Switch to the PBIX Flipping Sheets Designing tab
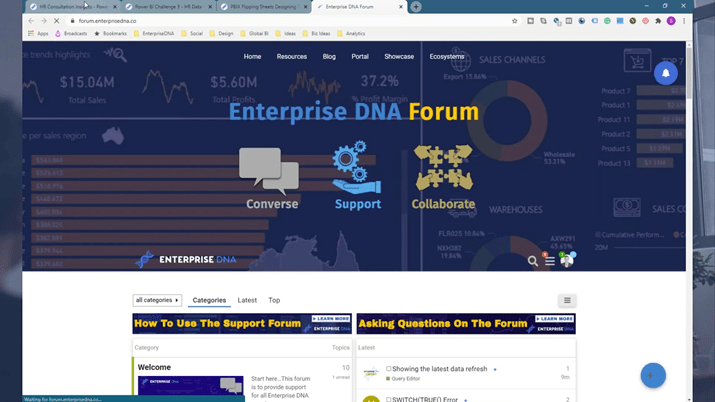Image resolution: width=715 pixels, height=402 pixels. (x=263, y=7)
